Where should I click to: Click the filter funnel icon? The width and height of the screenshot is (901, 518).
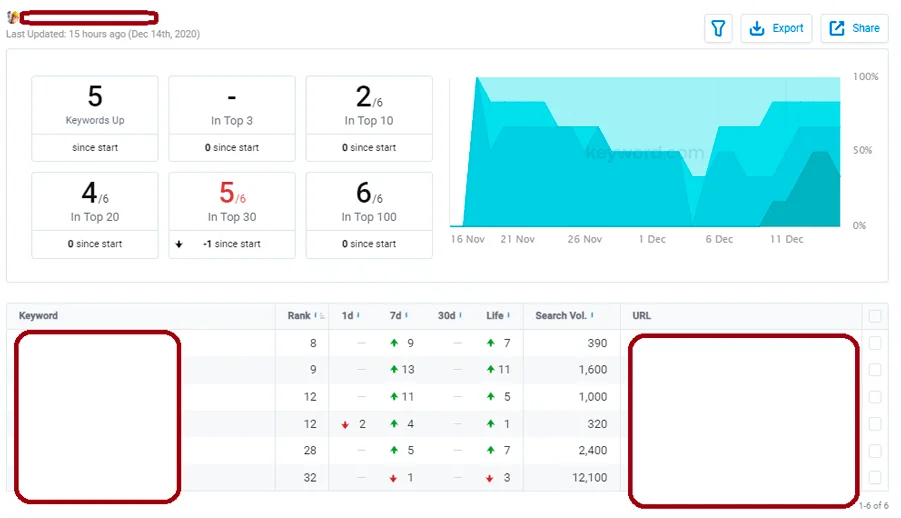tap(718, 28)
